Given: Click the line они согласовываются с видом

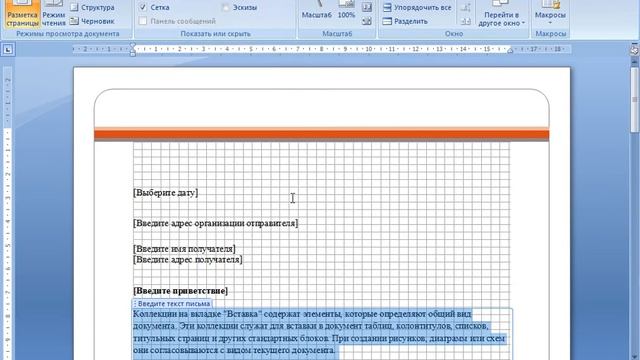Looking at the screenshot, I should (234, 350).
